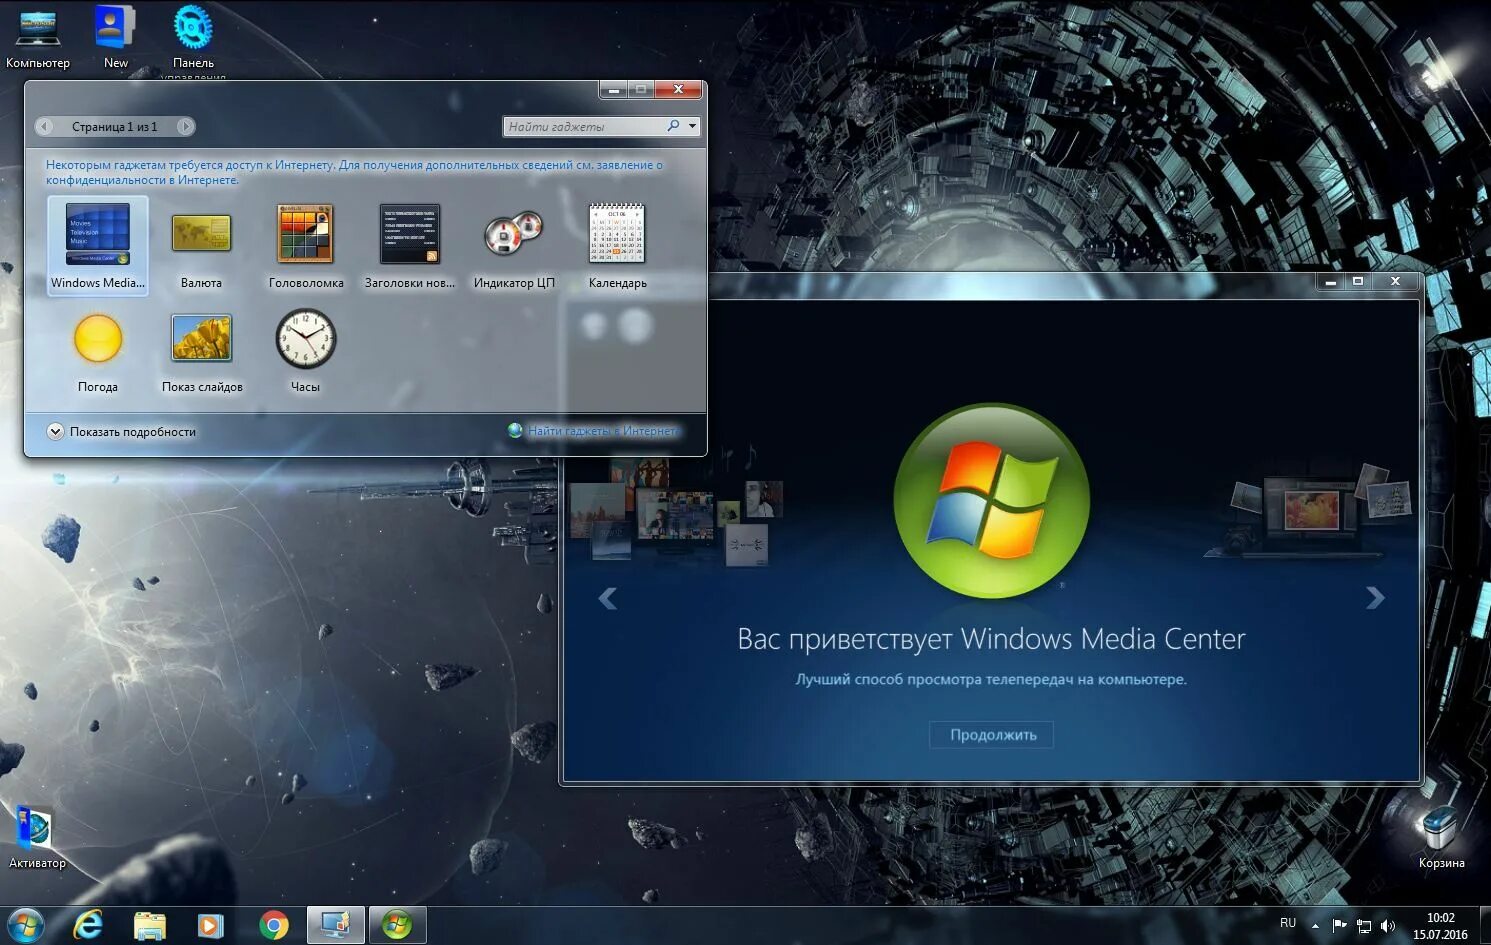The image size is (1491, 945).
Task: Open Windows Explorer folder on taskbar
Action: pyautogui.click(x=150, y=925)
